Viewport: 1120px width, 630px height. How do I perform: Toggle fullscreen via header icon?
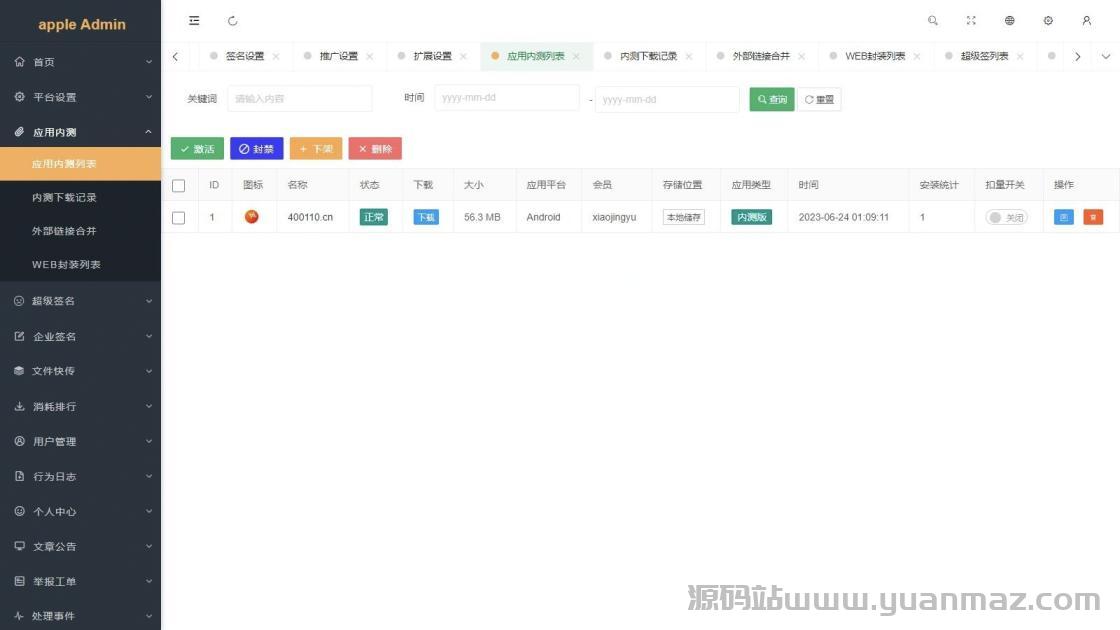tap(971, 21)
